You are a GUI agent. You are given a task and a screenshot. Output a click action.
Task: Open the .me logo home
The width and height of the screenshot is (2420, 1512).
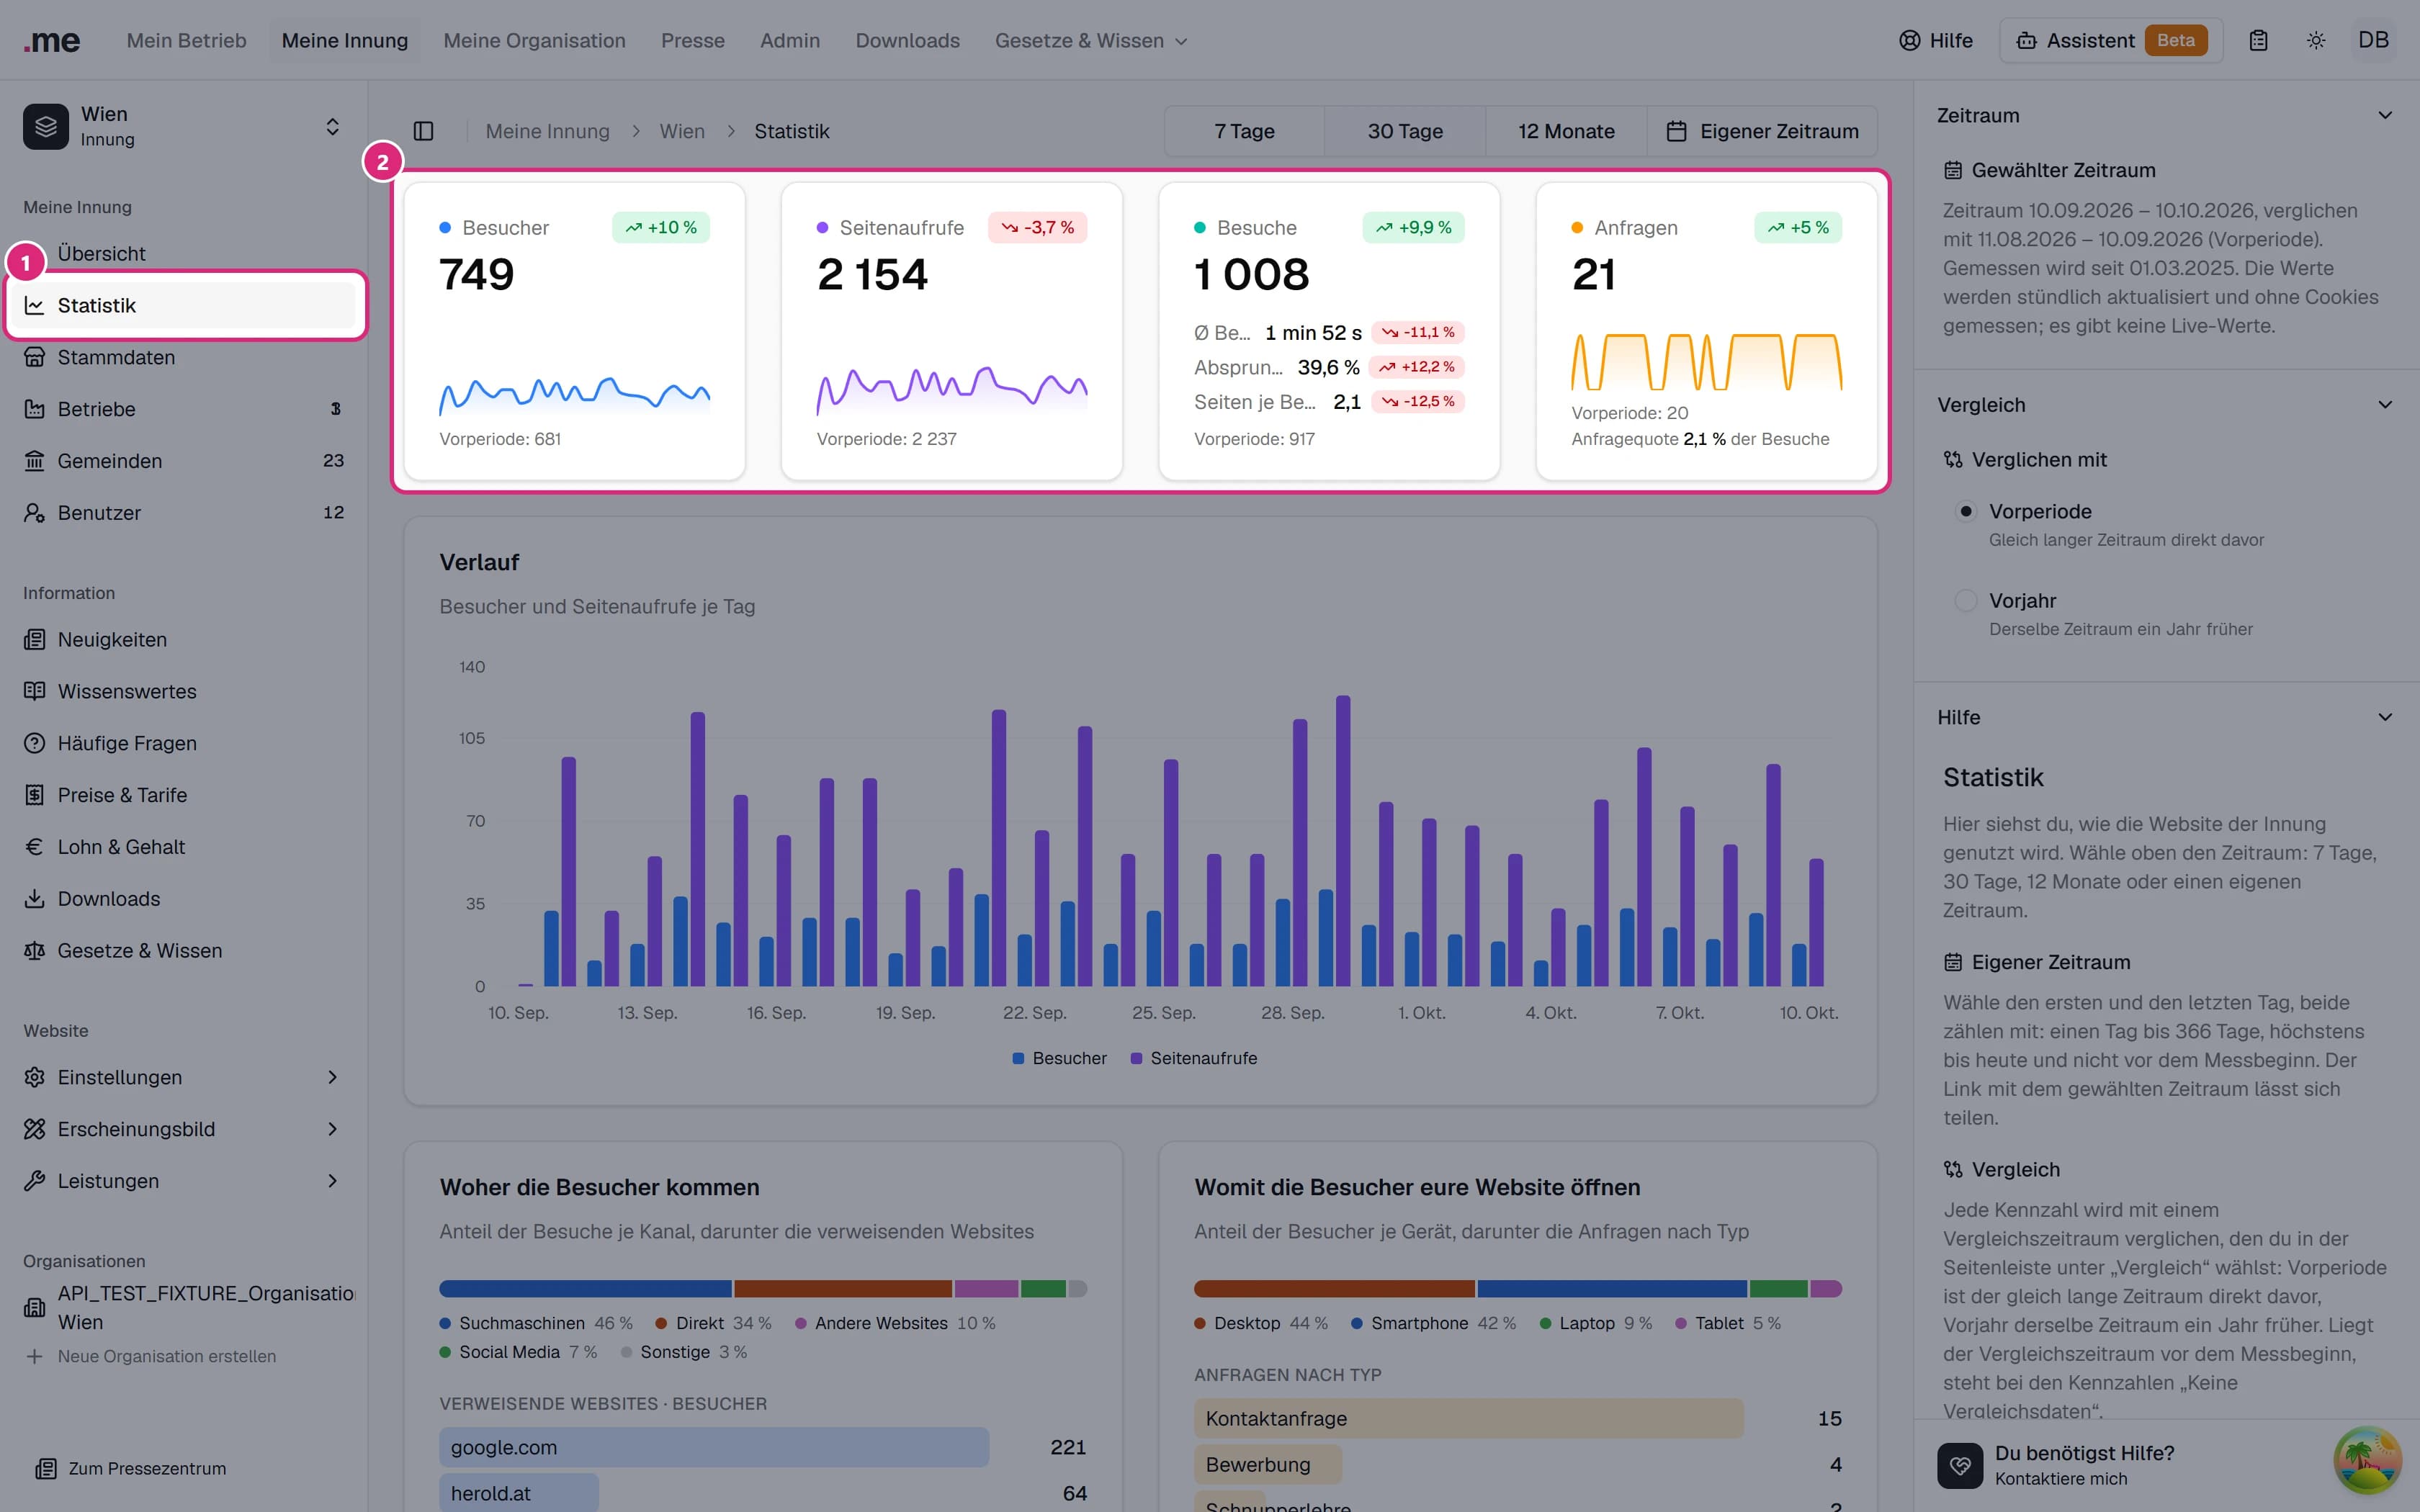[x=51, y=41]
